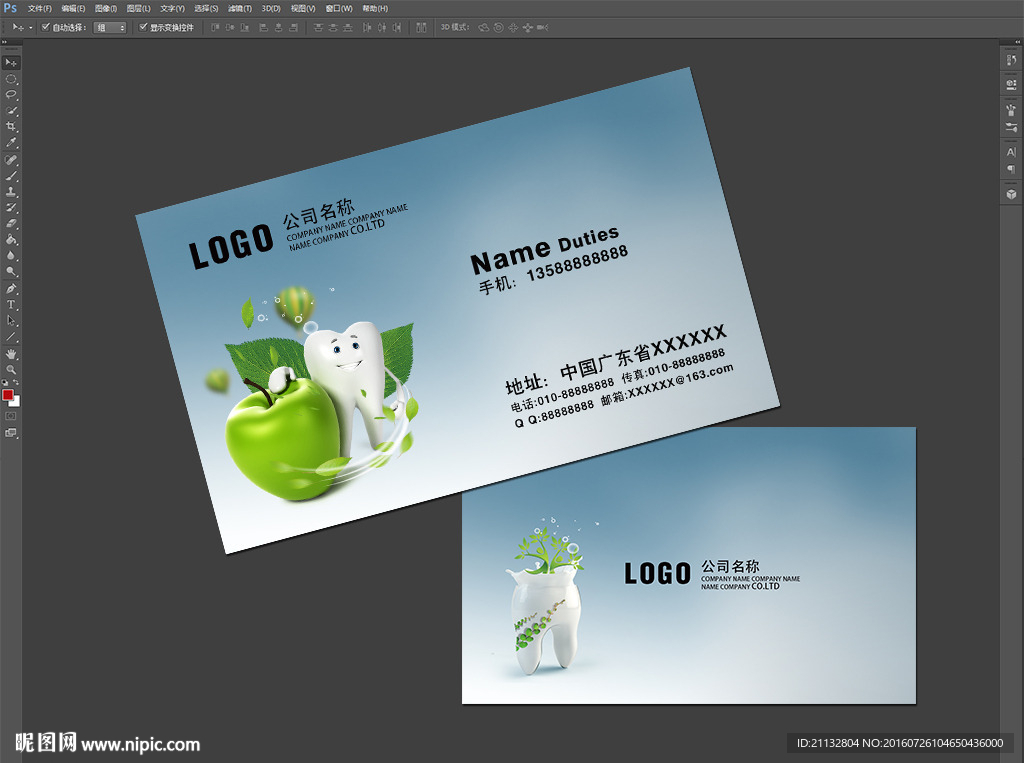Toggle Quick Mask mode icon
The image size is (1024, 763).
click(11, 416)
